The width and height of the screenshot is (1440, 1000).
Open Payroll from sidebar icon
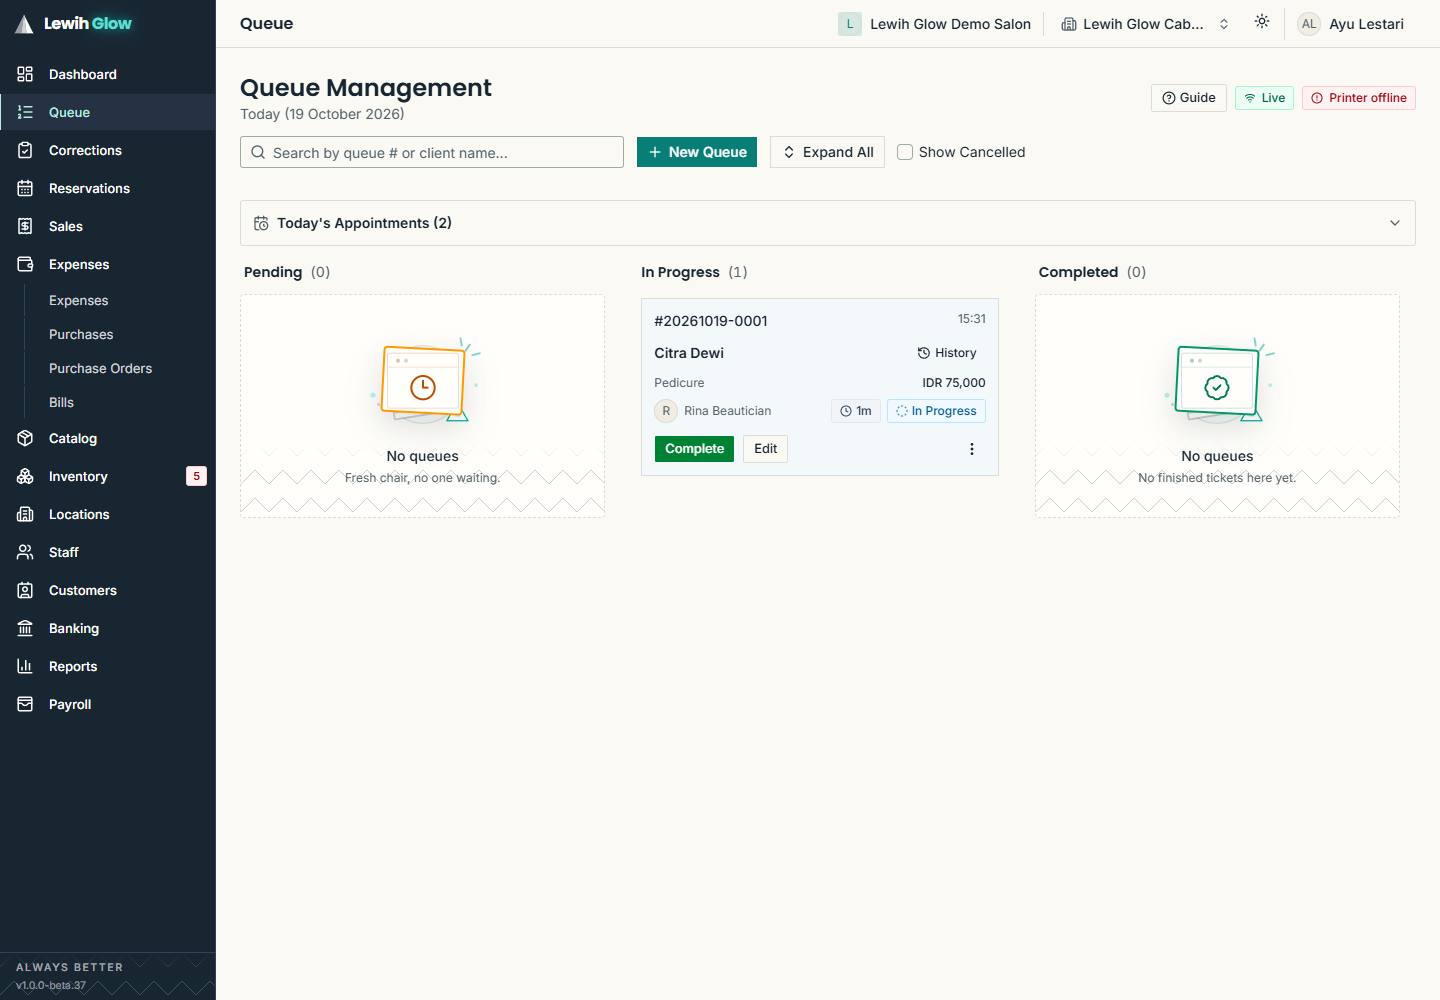coord(25,704)
